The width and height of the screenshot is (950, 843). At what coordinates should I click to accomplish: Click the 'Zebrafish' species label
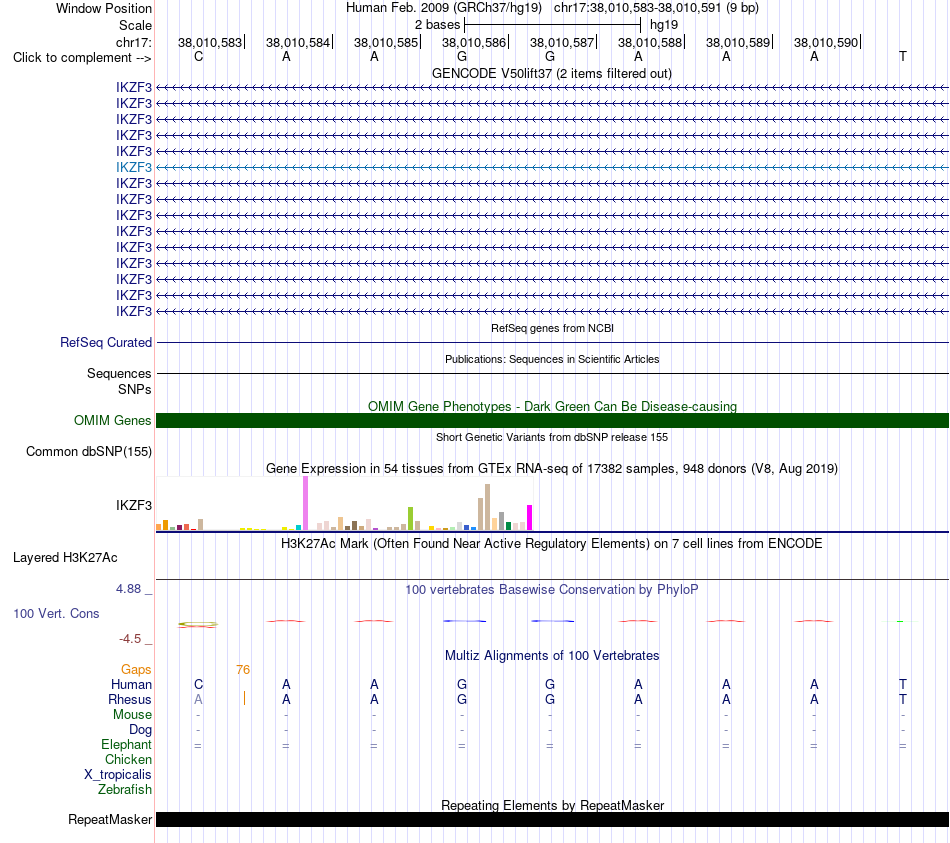pos(125,789)
